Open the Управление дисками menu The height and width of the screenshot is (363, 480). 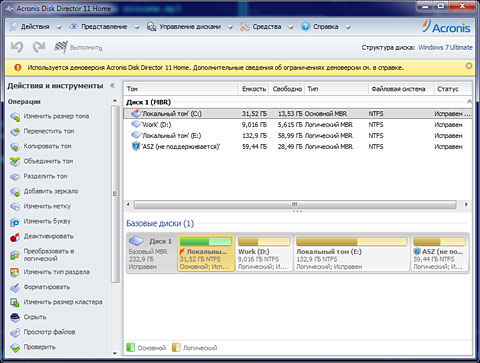[190, 27]
